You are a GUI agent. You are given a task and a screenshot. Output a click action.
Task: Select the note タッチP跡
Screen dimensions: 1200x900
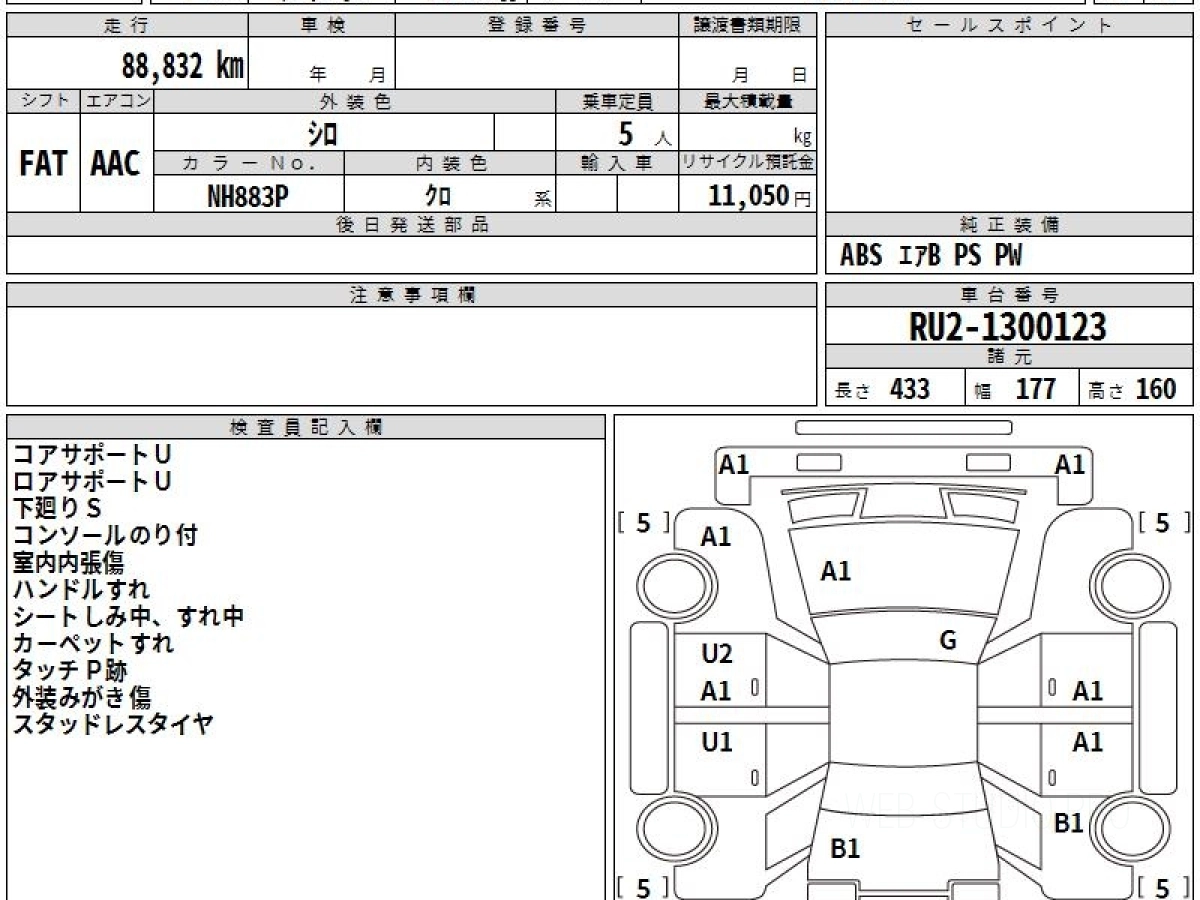pos(70,671)
